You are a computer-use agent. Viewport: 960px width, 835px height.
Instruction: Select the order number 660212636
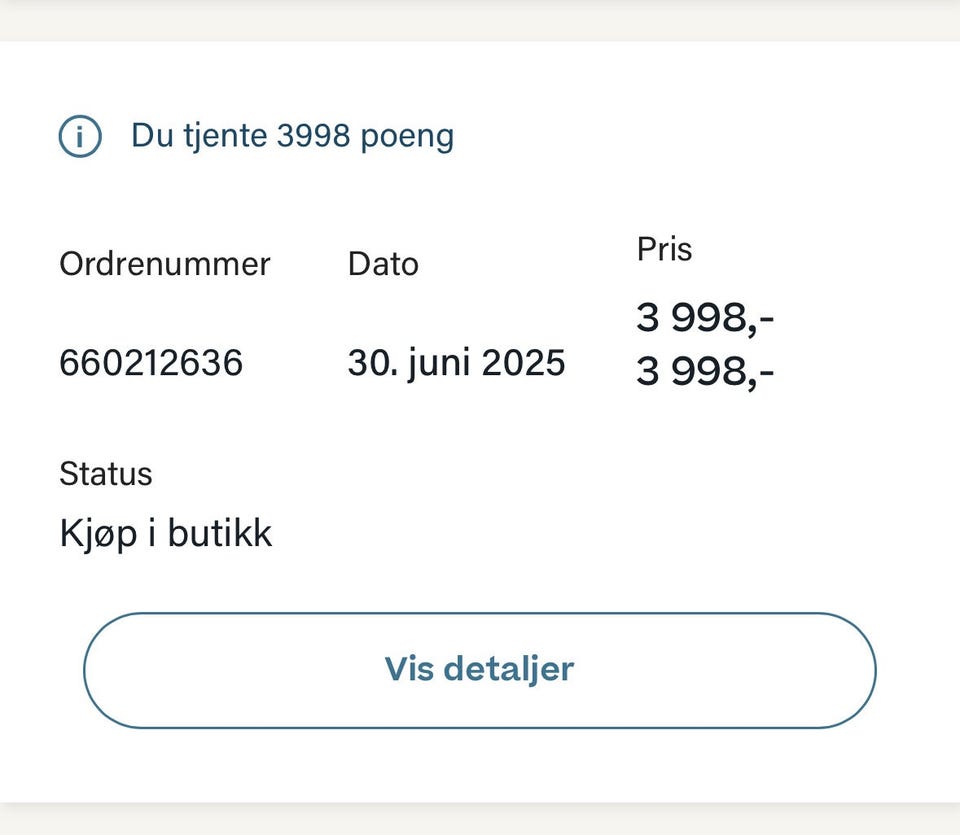[151, 362]
